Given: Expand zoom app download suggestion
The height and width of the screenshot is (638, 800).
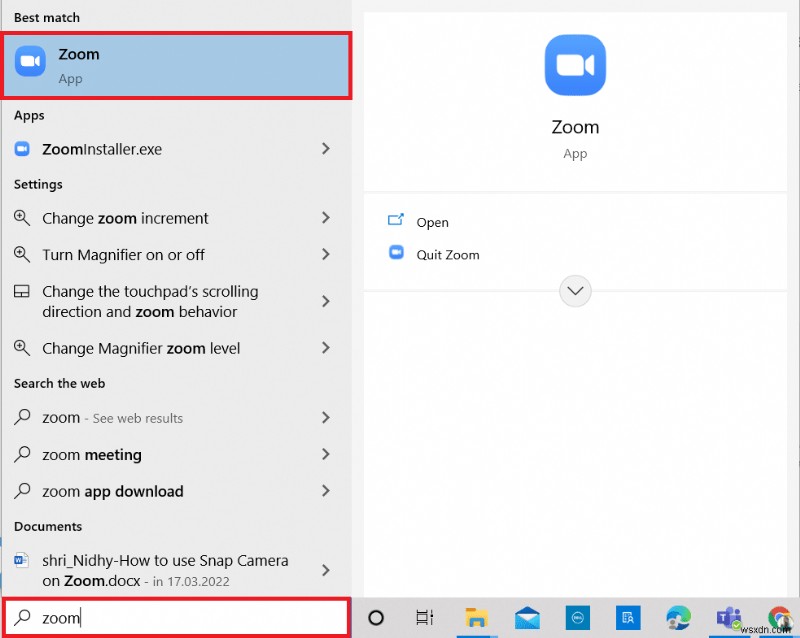Looking at the screenshot, I should click(325, 491).
